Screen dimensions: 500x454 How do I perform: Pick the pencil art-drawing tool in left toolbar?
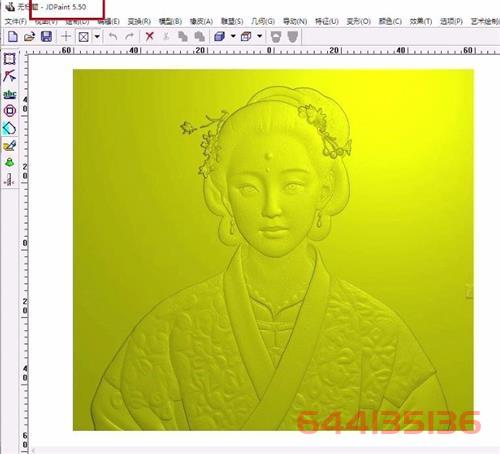coord(9,146)
